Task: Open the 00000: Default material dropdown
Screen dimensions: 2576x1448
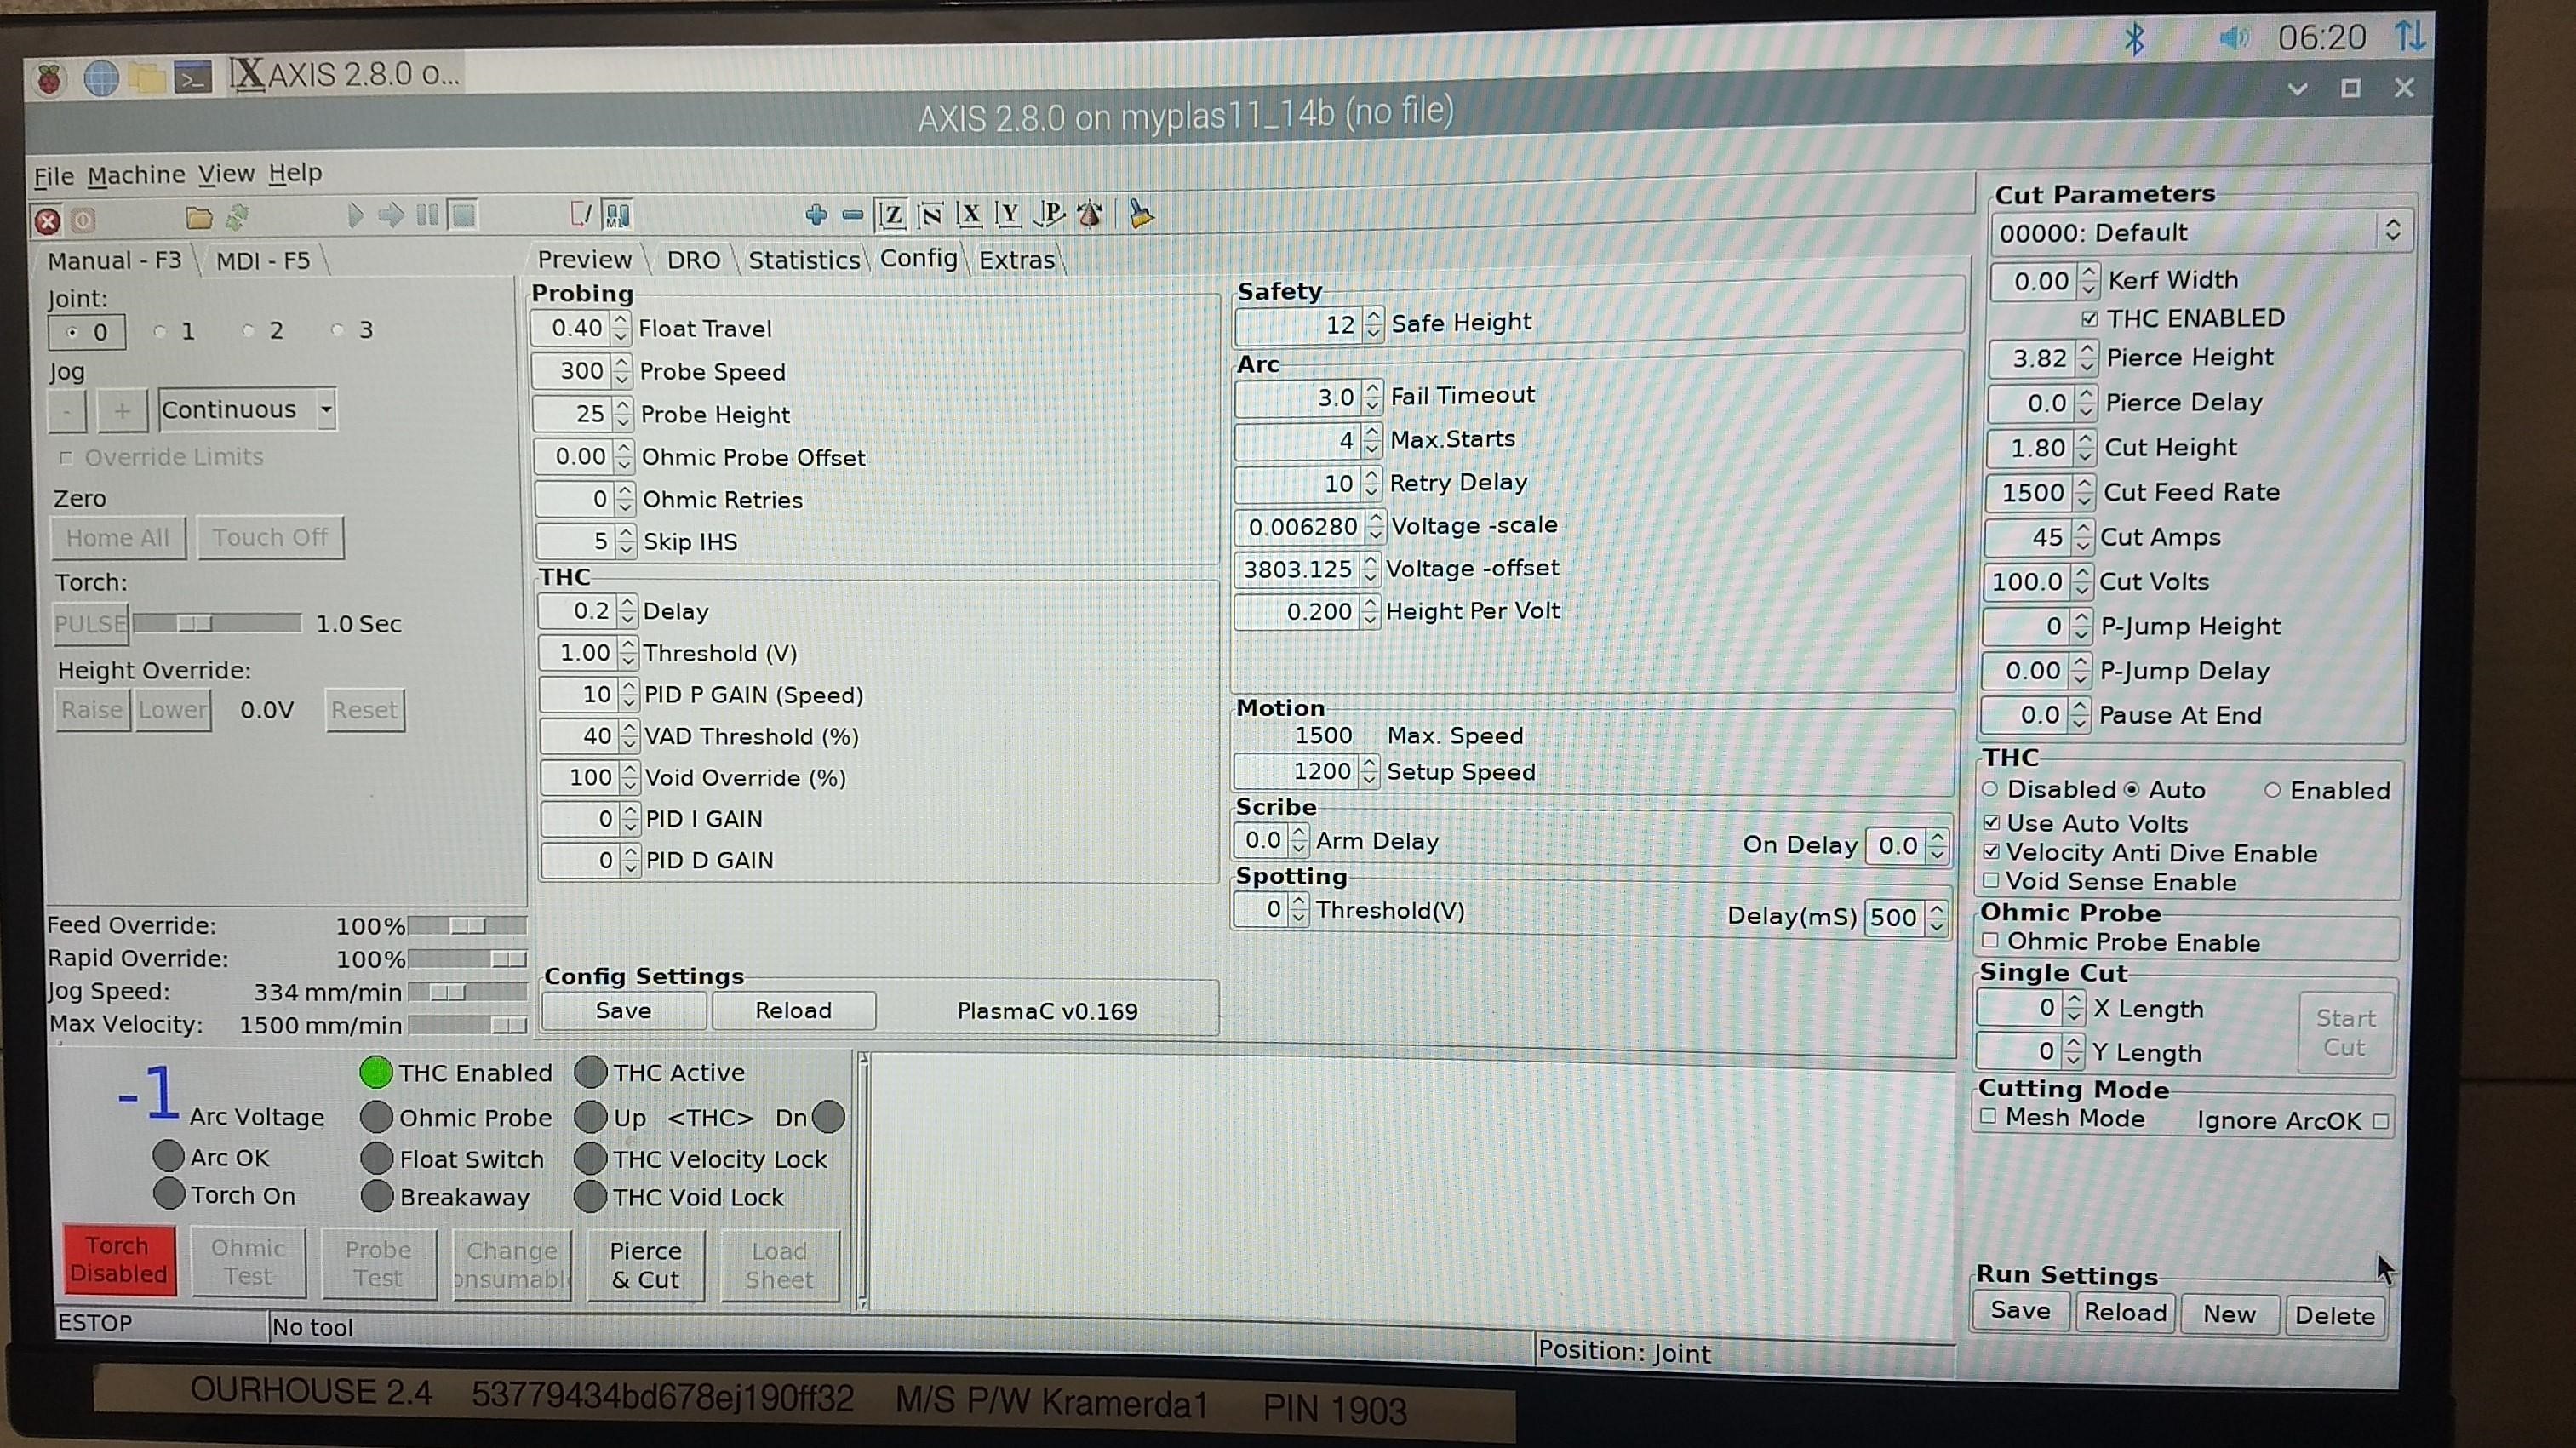Action: pos(2202,232)
